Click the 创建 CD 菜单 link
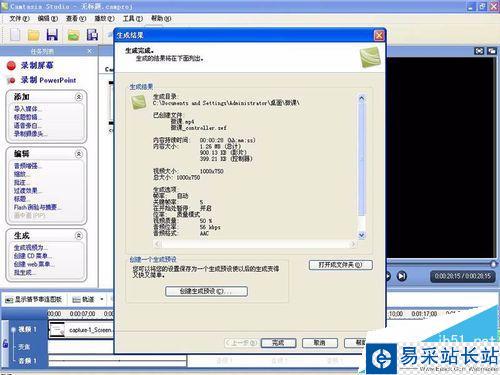 [33, 256]
